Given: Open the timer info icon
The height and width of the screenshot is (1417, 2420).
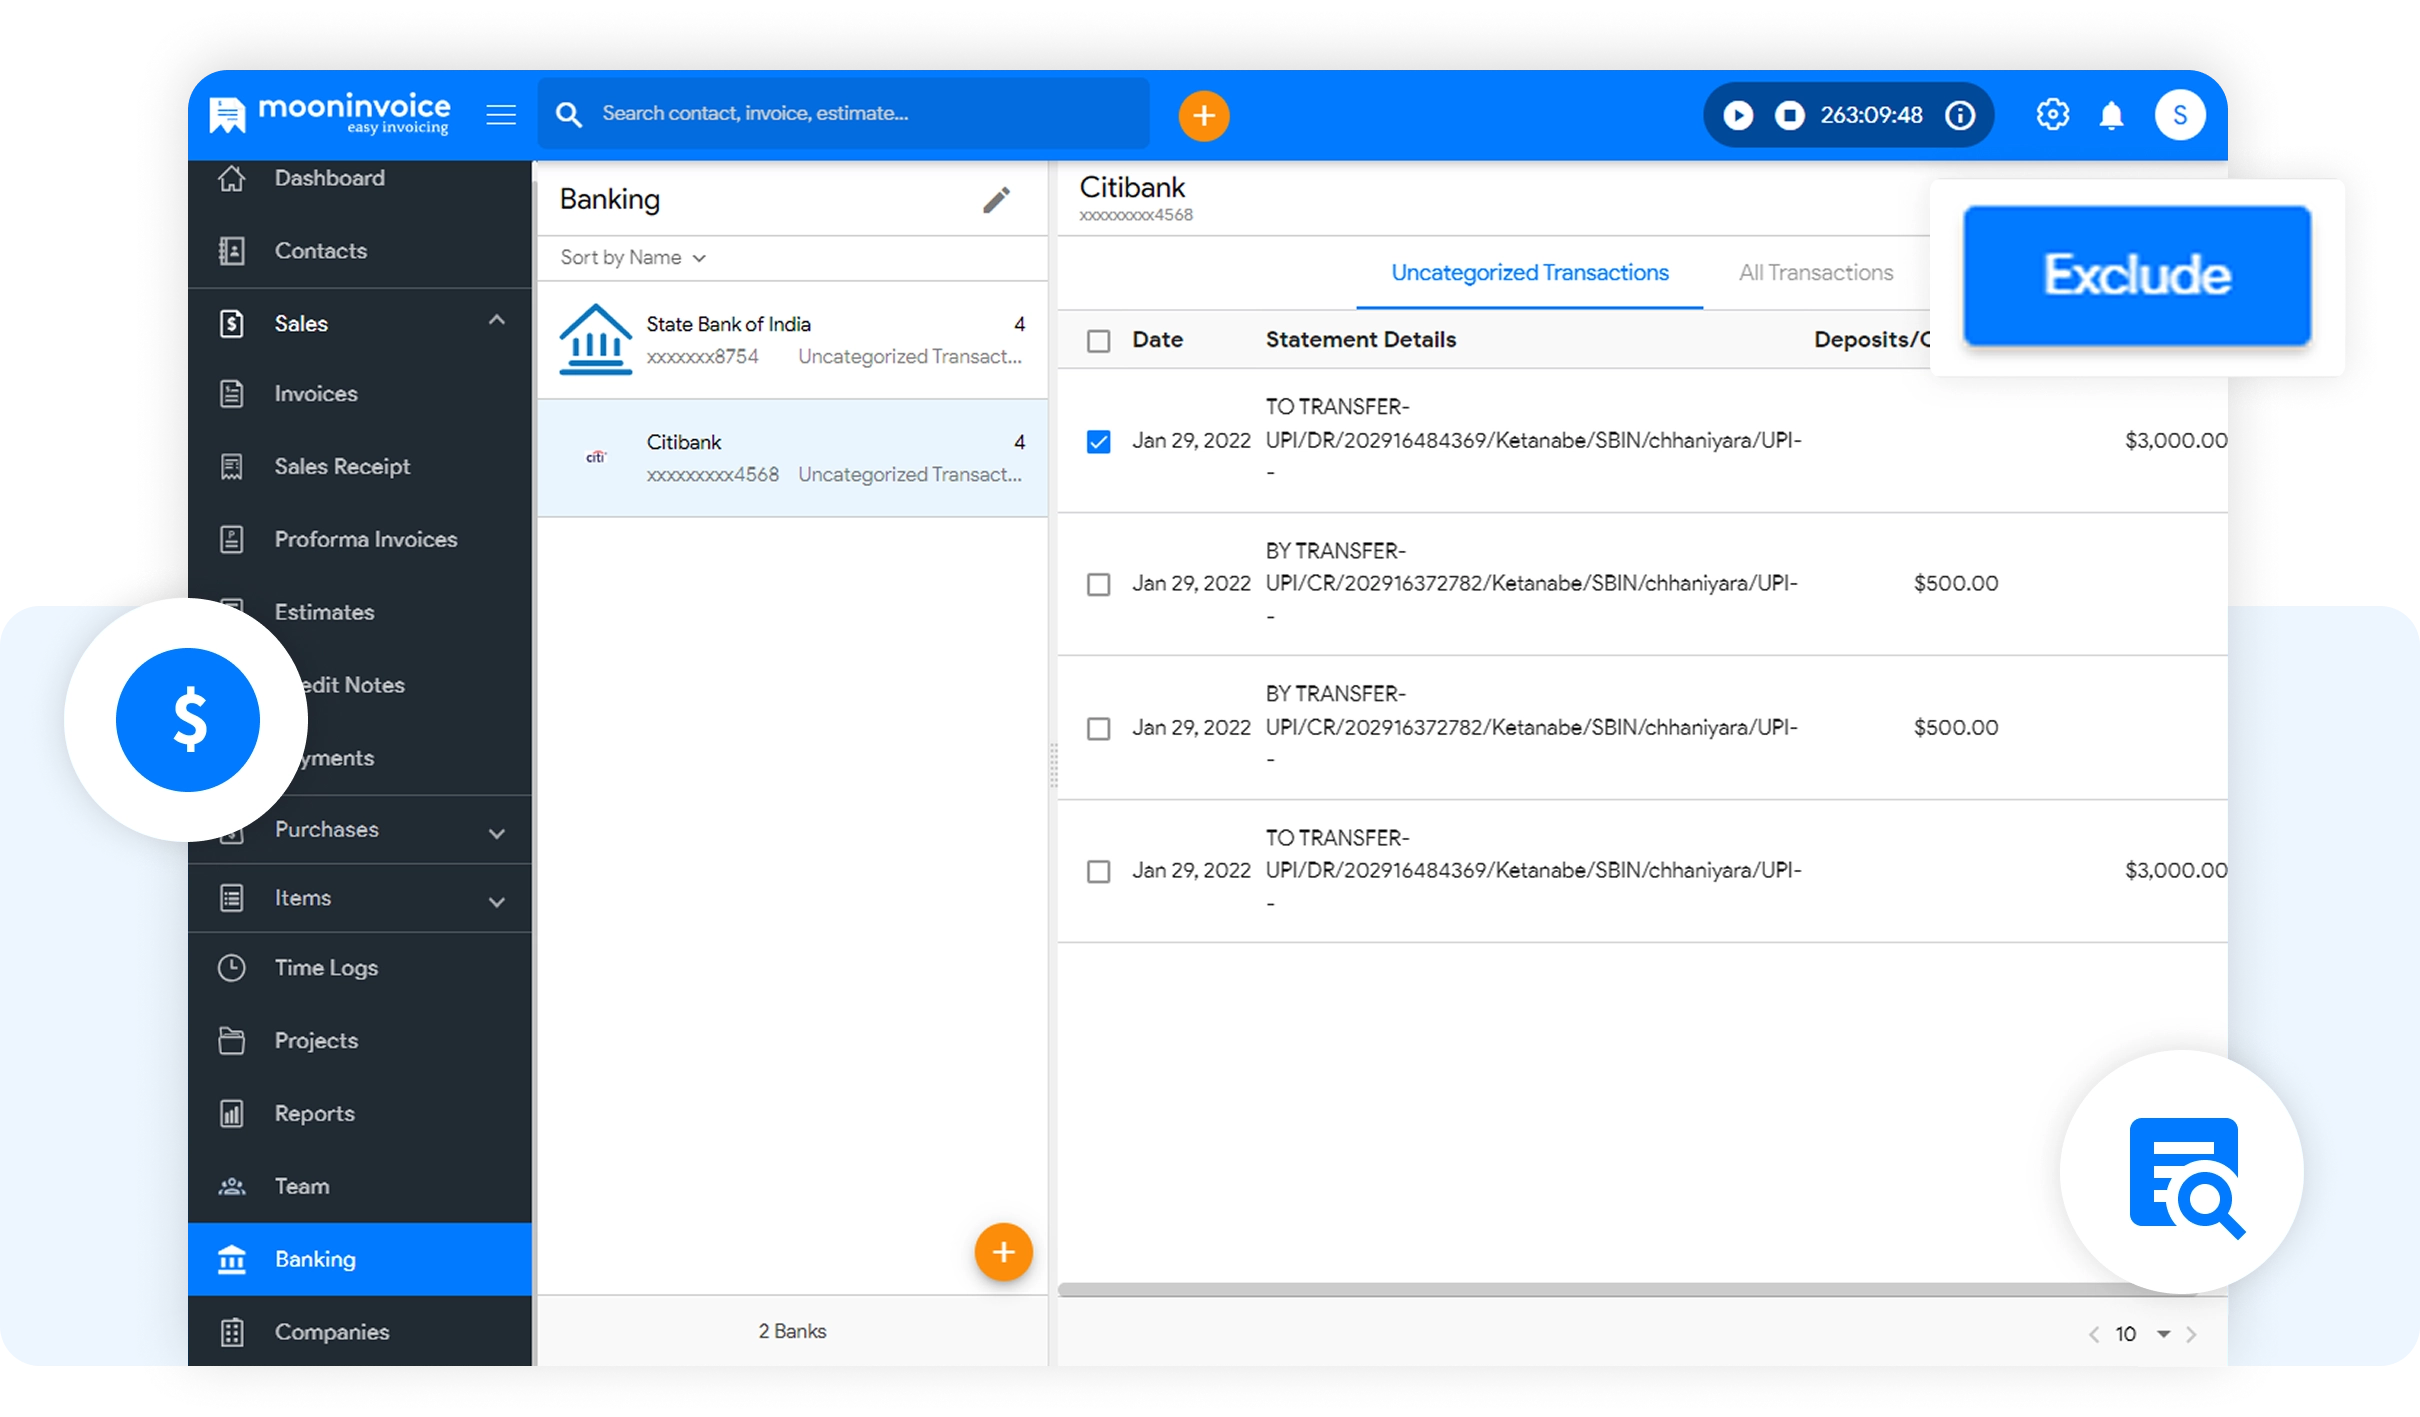Looking at the screenshot, I should [1960, 116].
